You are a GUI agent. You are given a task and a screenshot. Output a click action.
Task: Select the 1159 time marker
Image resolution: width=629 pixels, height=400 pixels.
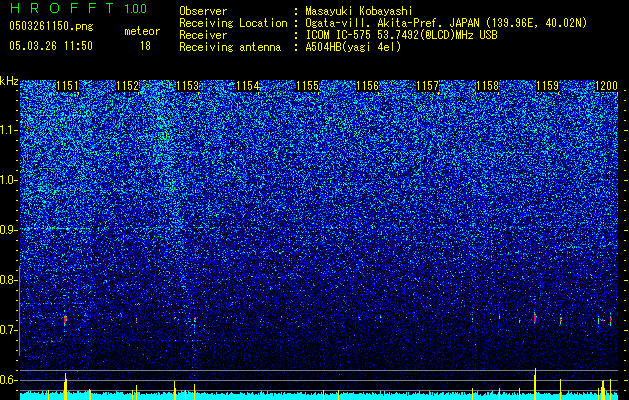548,86
